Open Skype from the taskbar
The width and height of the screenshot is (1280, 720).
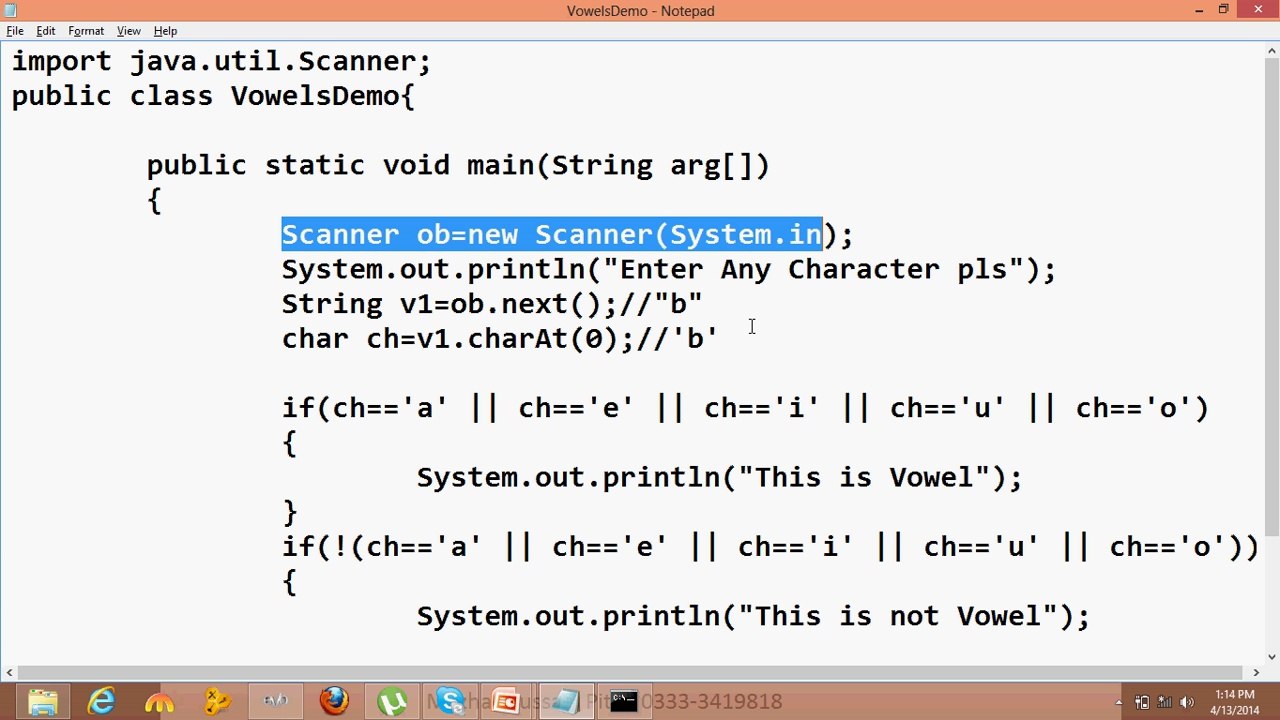coord(450,702)
